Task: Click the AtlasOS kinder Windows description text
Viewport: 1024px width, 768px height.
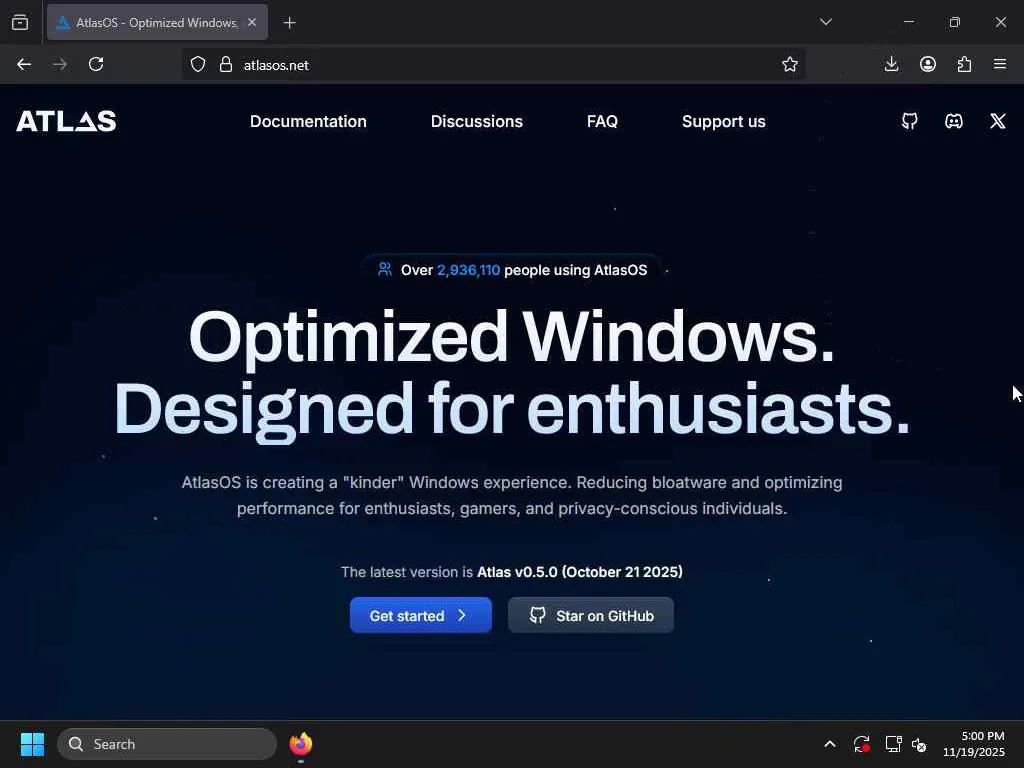Action: [x=512, y=495]
